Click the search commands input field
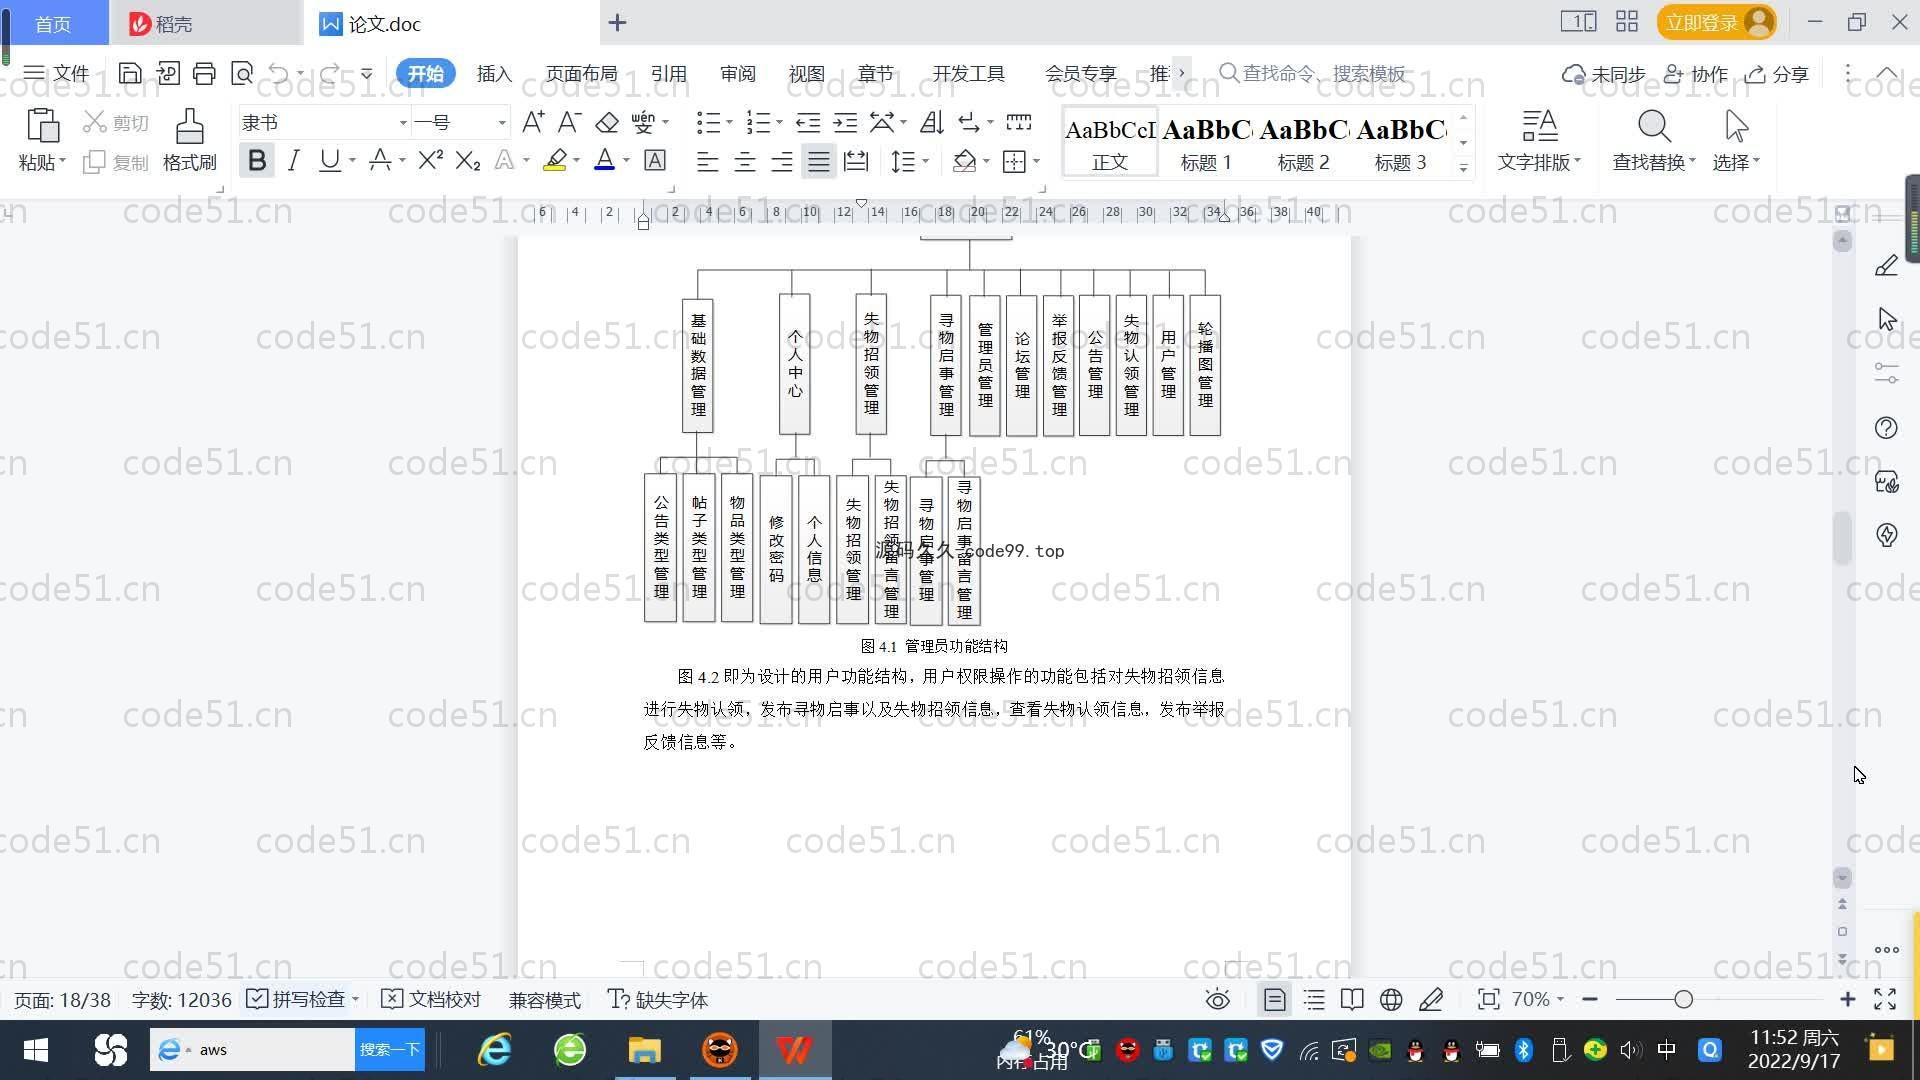This screenshot has height=1080, width=1920. coord(1322,73)
